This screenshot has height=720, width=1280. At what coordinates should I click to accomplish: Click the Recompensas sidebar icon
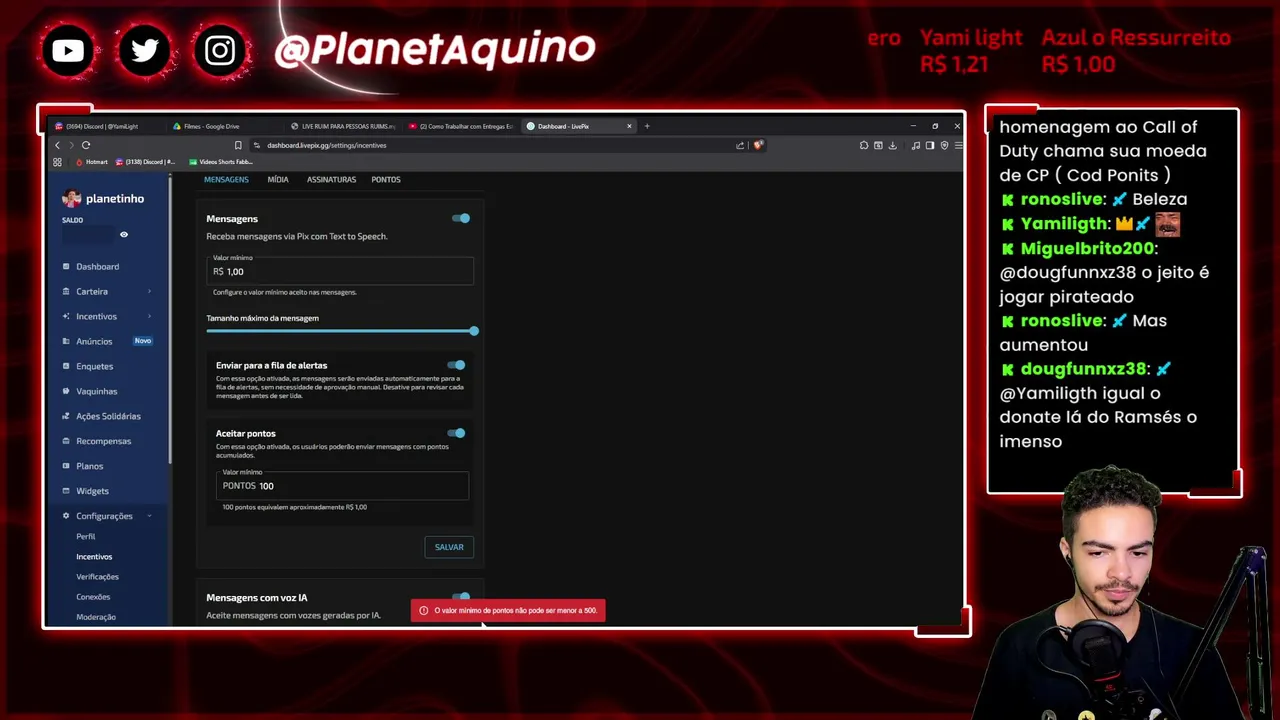click(66, 441)
